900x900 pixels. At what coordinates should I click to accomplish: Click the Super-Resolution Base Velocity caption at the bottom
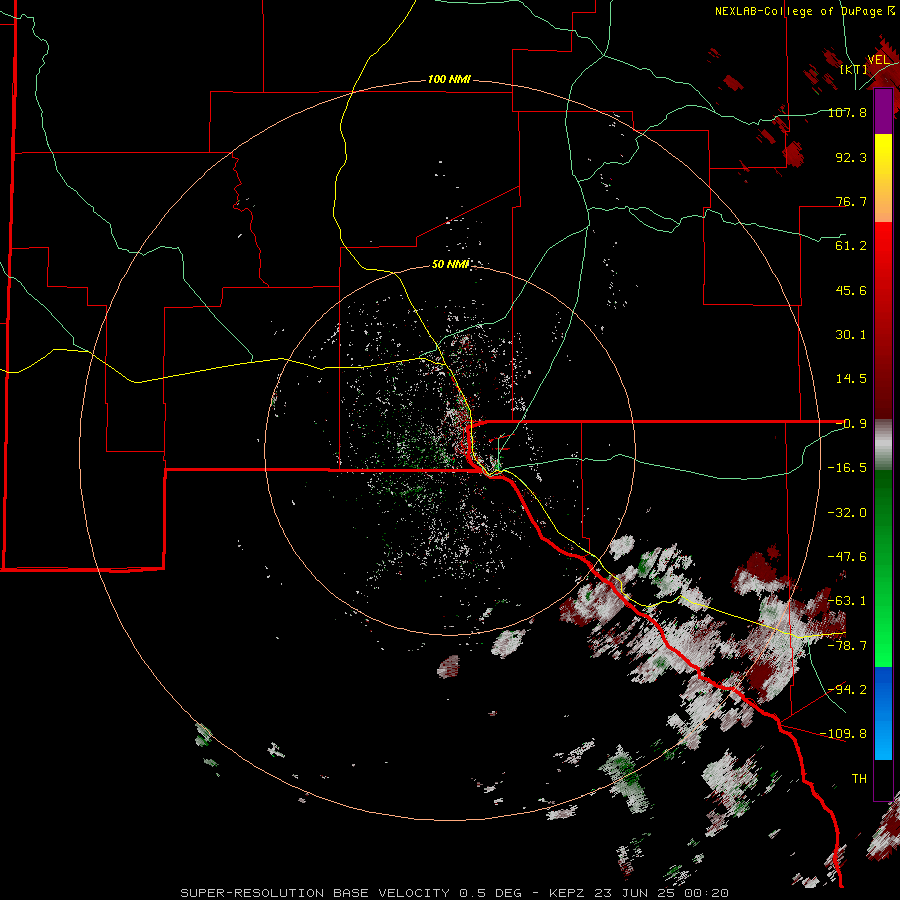click(454, 893)
